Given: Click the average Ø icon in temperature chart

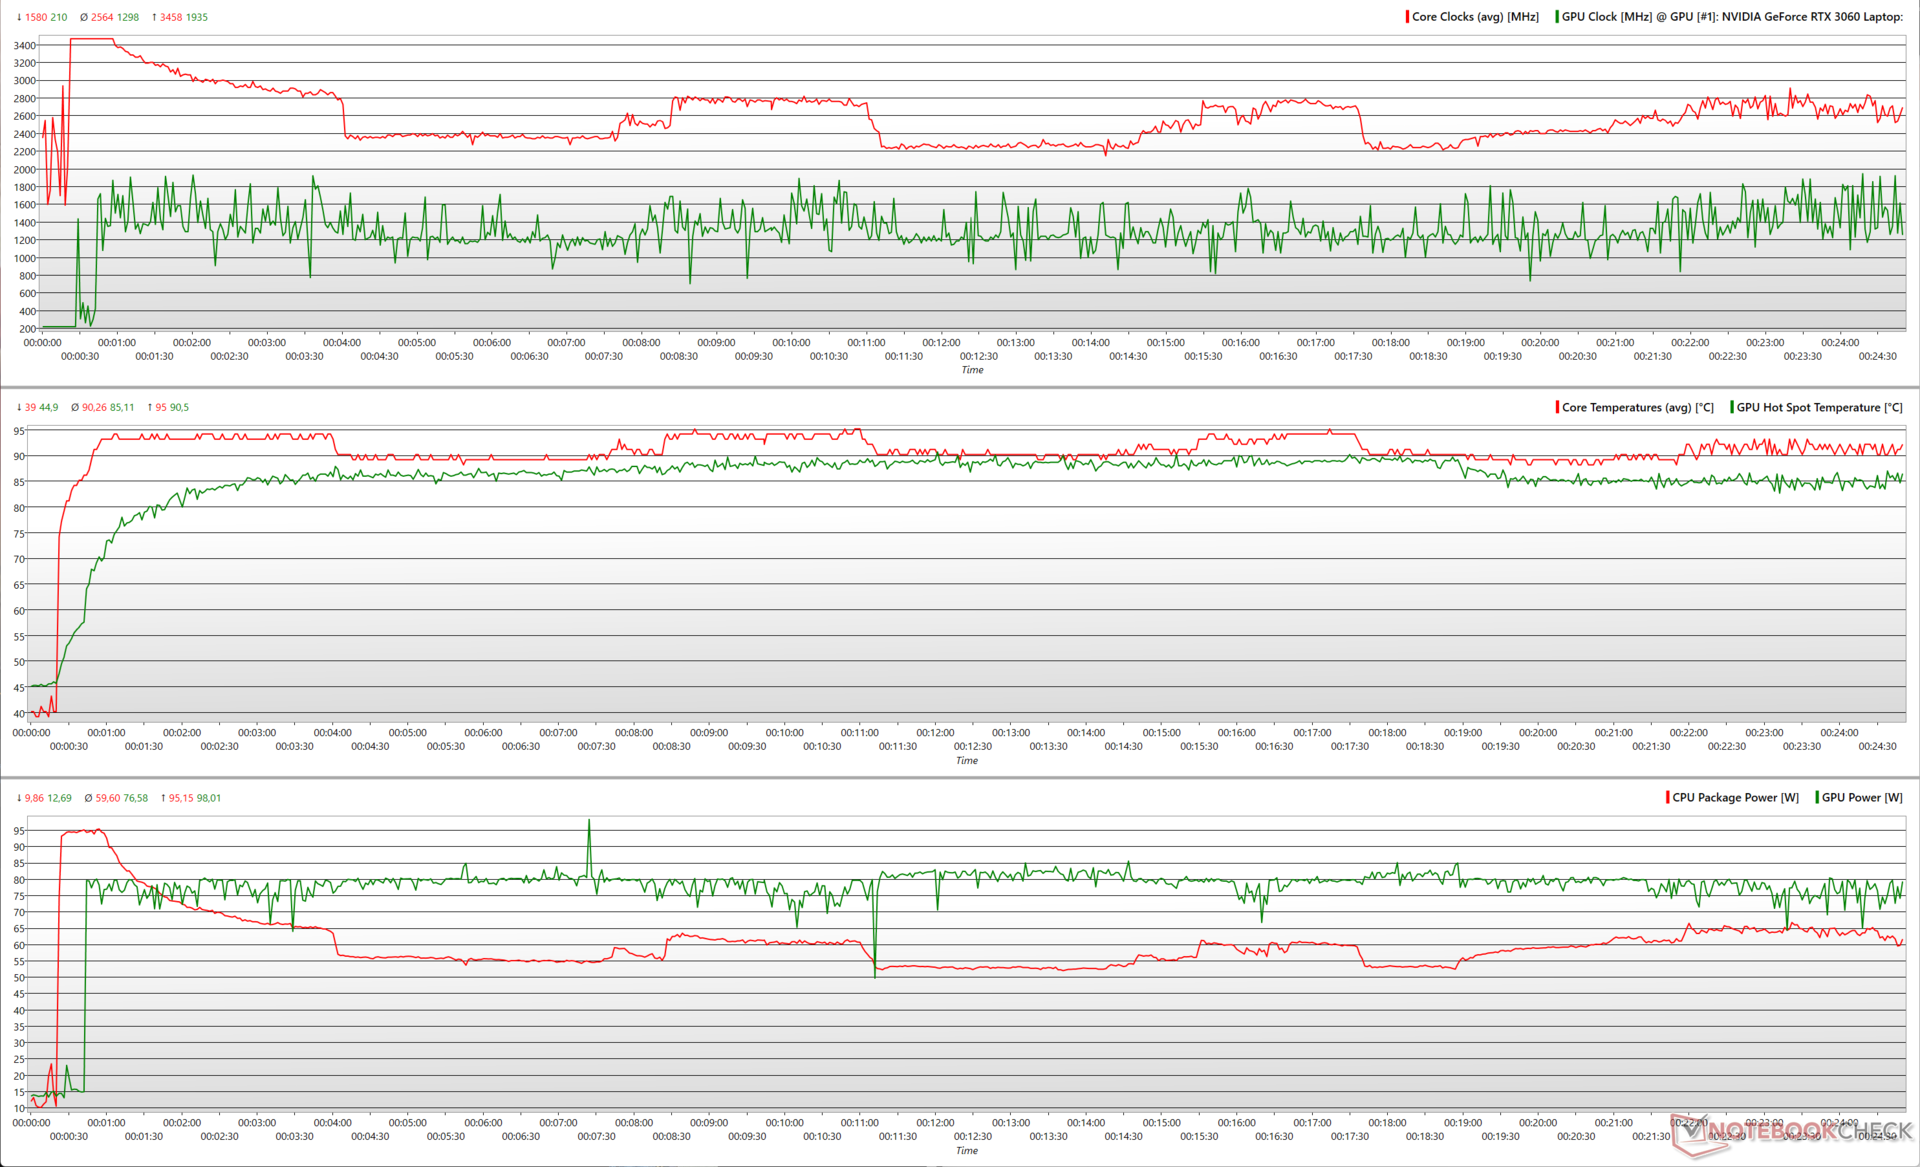Looking at the screenshot, I should (x=75, y=407).
